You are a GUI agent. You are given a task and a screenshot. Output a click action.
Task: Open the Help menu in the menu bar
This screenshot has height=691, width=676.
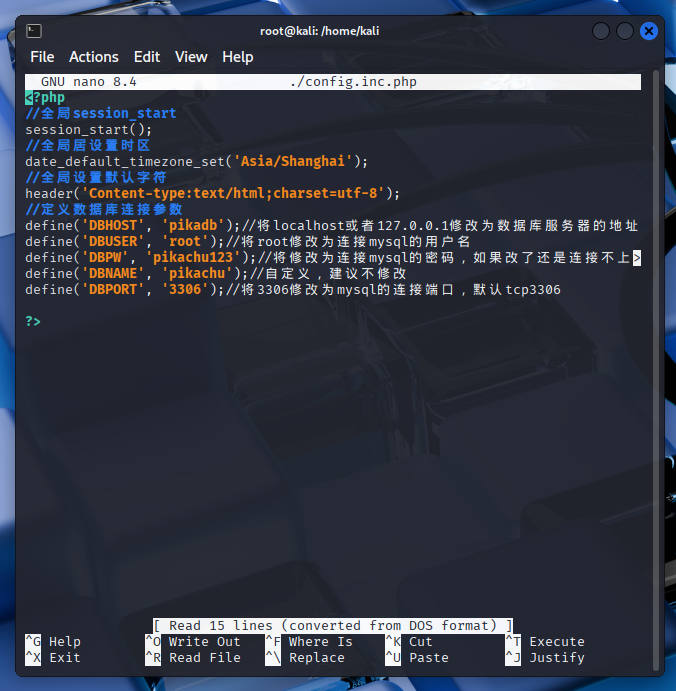(x=237, y=57)
